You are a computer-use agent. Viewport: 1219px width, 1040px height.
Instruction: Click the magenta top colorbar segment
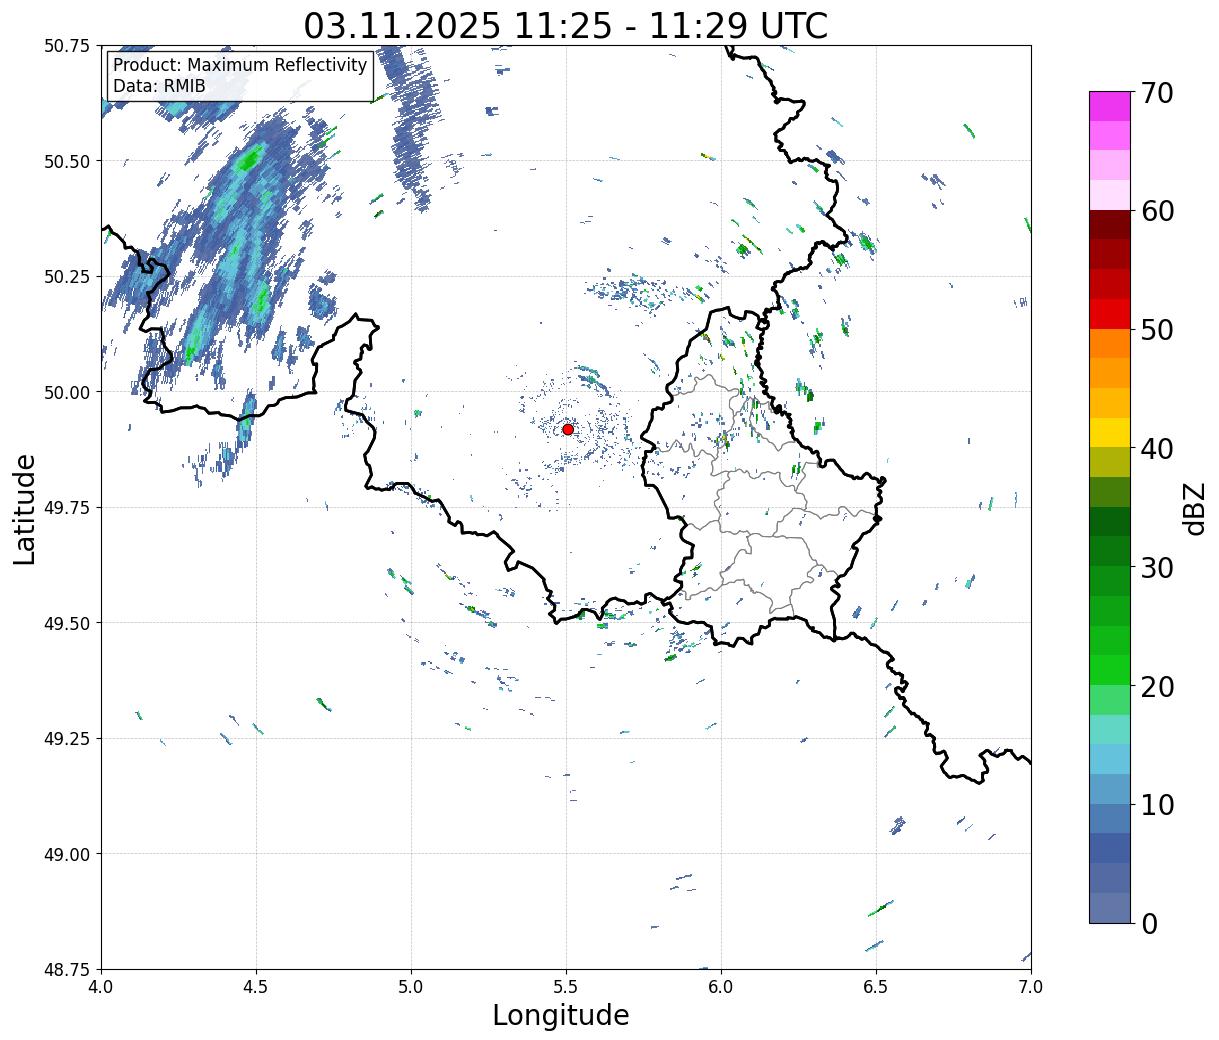1110,106
